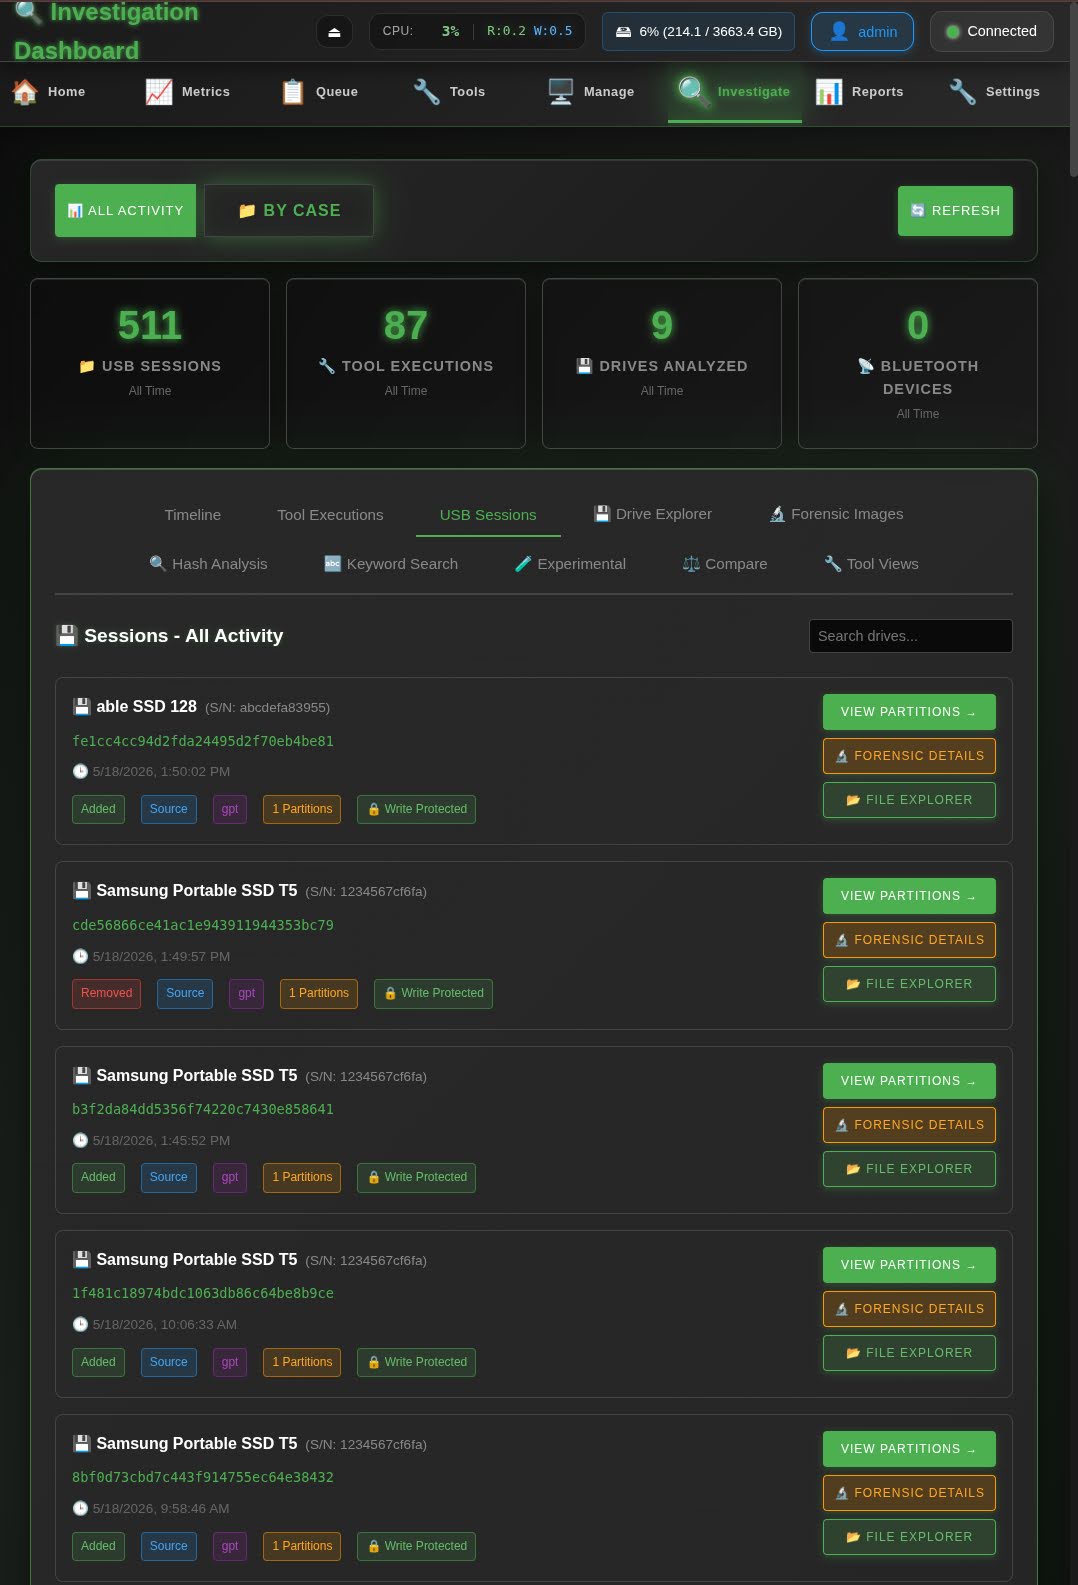1078x1585 pixels.
Task: Click hash fe1cc4cc94d2fda24495d2f70eb4be81
Action: (x=203, y=742)
